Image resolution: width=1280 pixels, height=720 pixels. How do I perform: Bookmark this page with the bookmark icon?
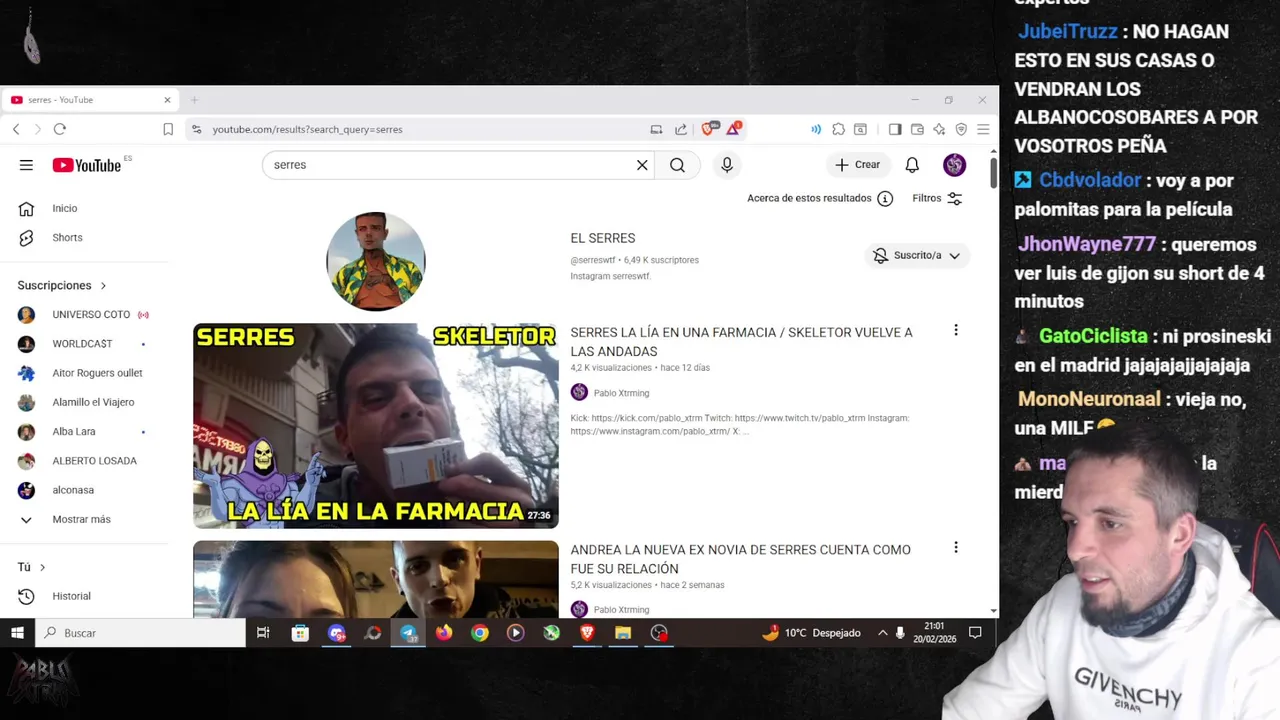(x=168, y=129)
